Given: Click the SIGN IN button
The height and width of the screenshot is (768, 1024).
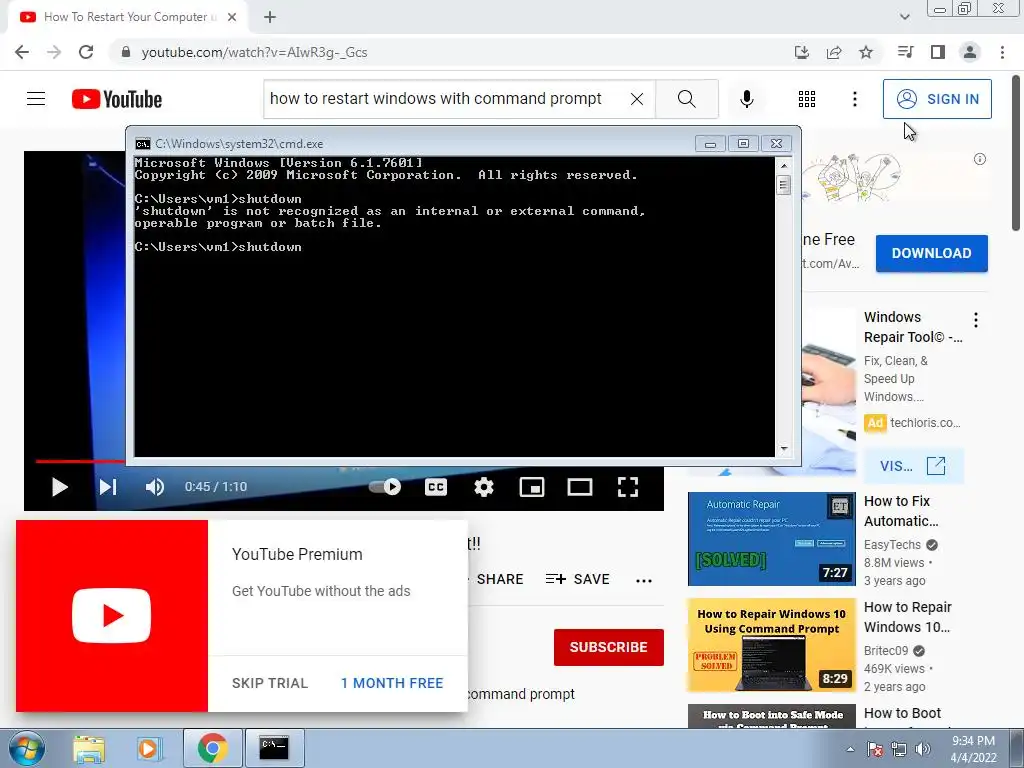Looking at the screenshot, I should 937,99.
